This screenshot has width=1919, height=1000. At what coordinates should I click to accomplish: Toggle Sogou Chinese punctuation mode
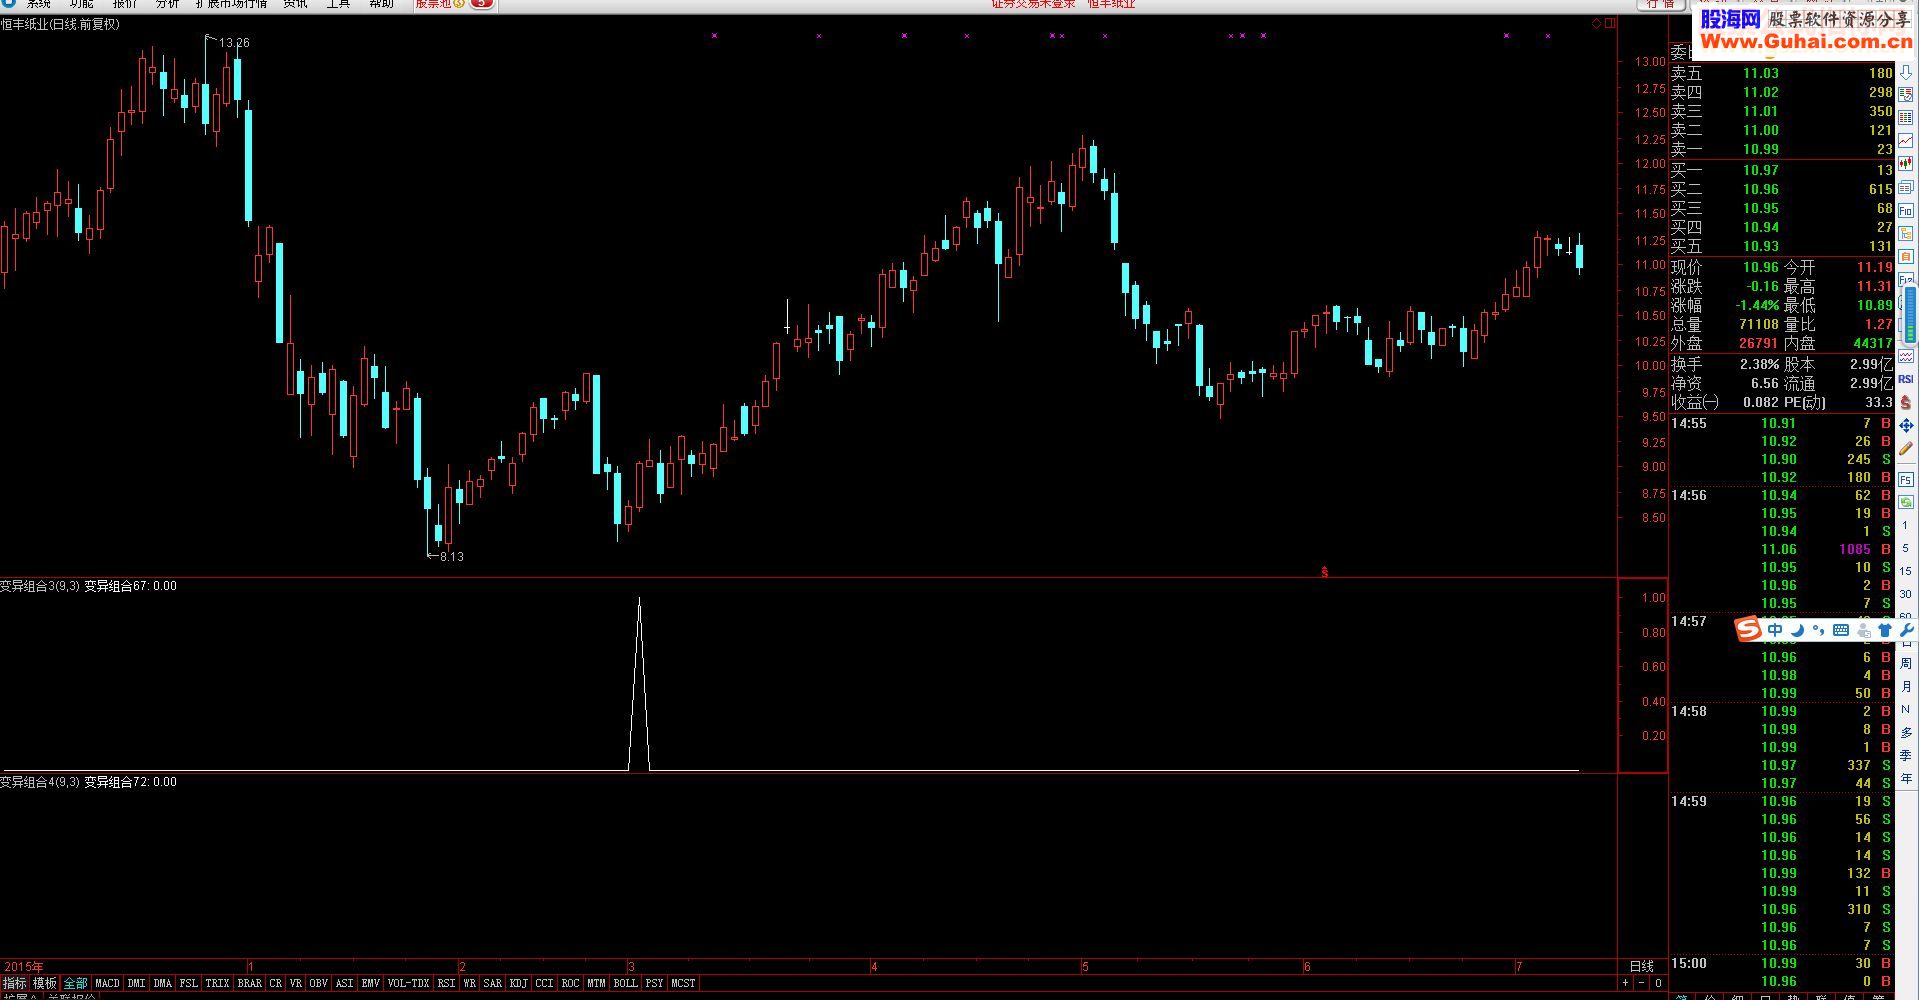coord(1819,630)
